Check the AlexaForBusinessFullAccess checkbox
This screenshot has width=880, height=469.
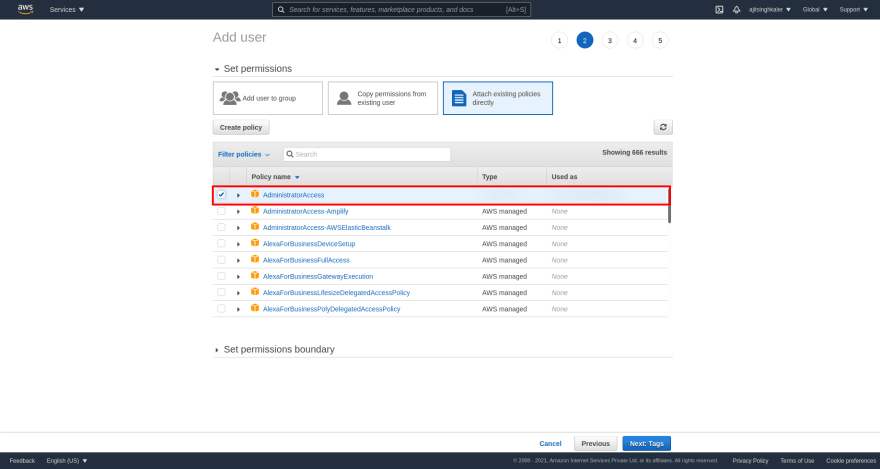[221, 260]
